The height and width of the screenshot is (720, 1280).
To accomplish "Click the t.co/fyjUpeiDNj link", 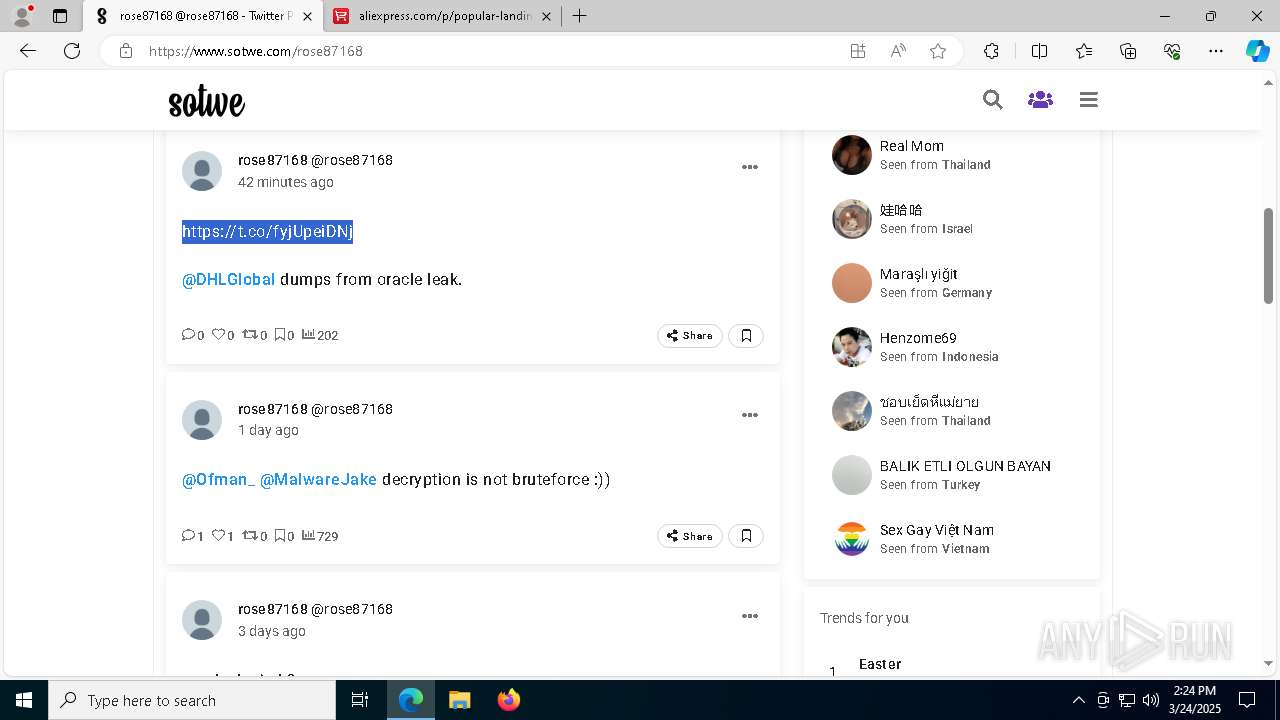I will 267,232.
